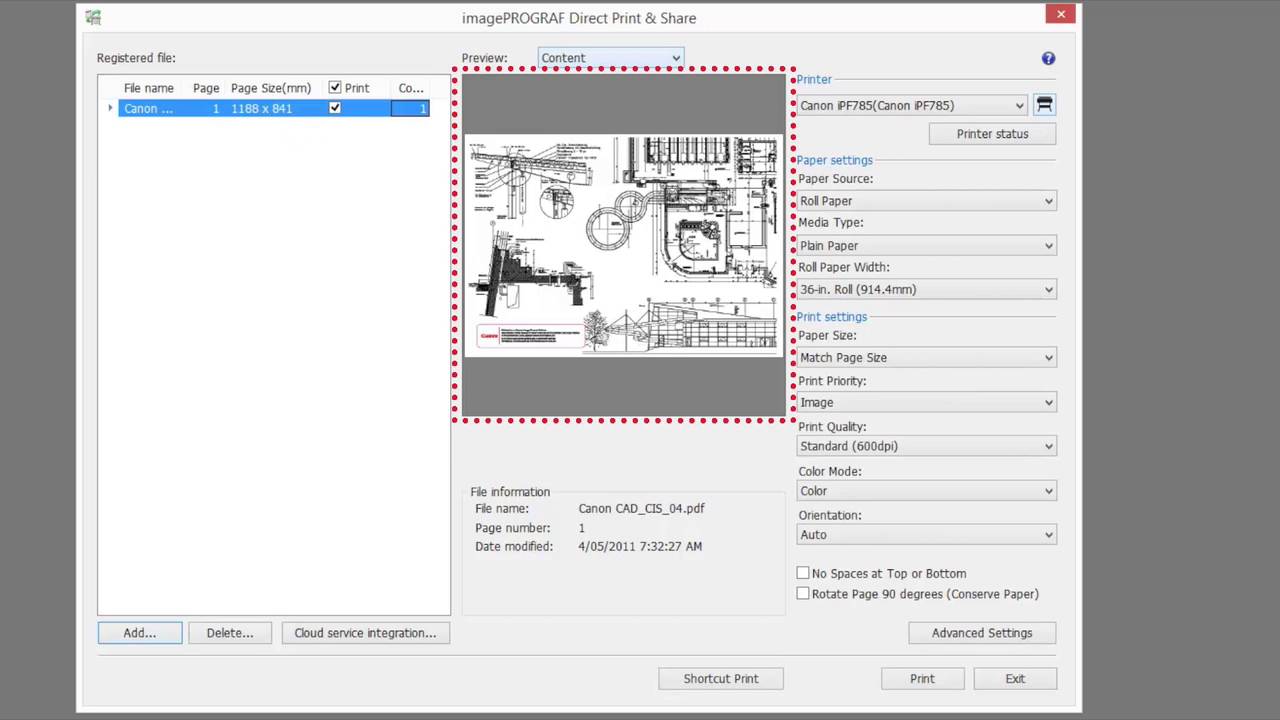
Task: Open the Paper Size dropdown
Action: [x=926, y=357]
